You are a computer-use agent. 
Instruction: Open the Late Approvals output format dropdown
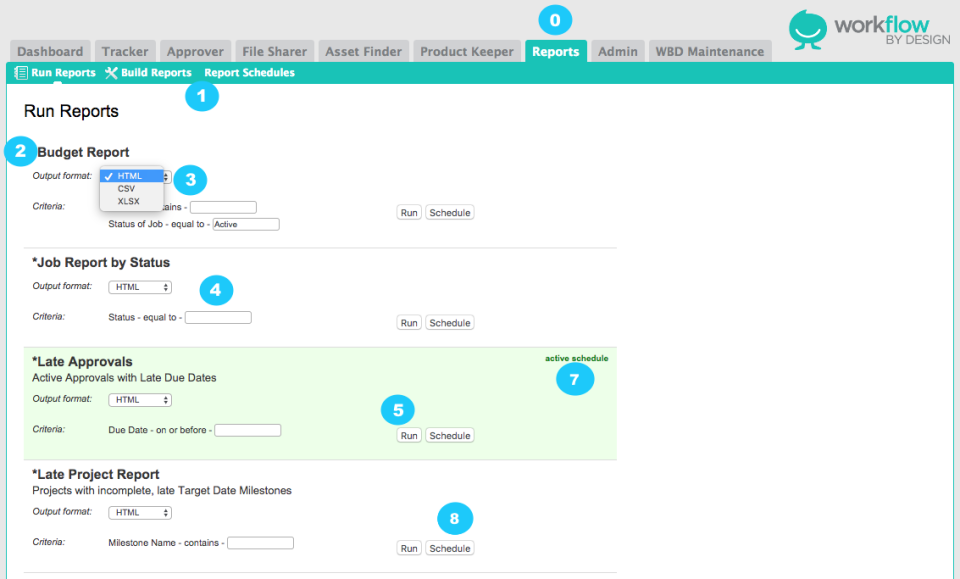click(x=139, y=399)
